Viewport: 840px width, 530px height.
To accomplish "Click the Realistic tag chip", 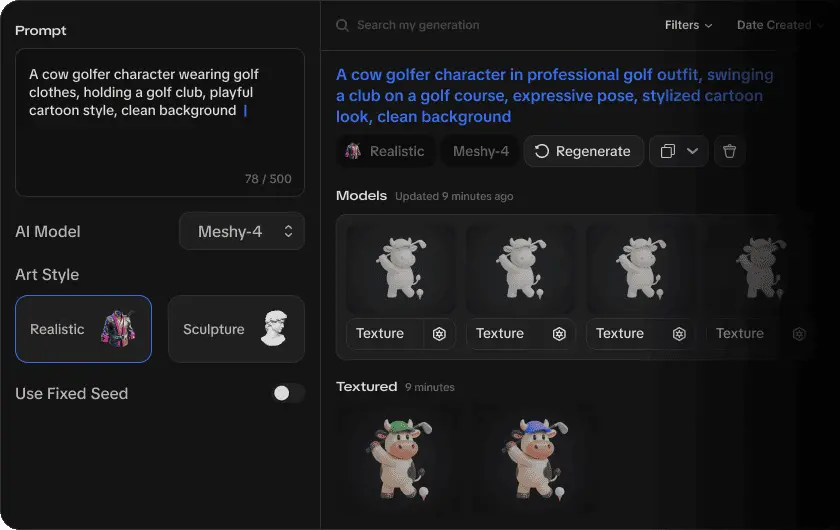I will point(386,151).
